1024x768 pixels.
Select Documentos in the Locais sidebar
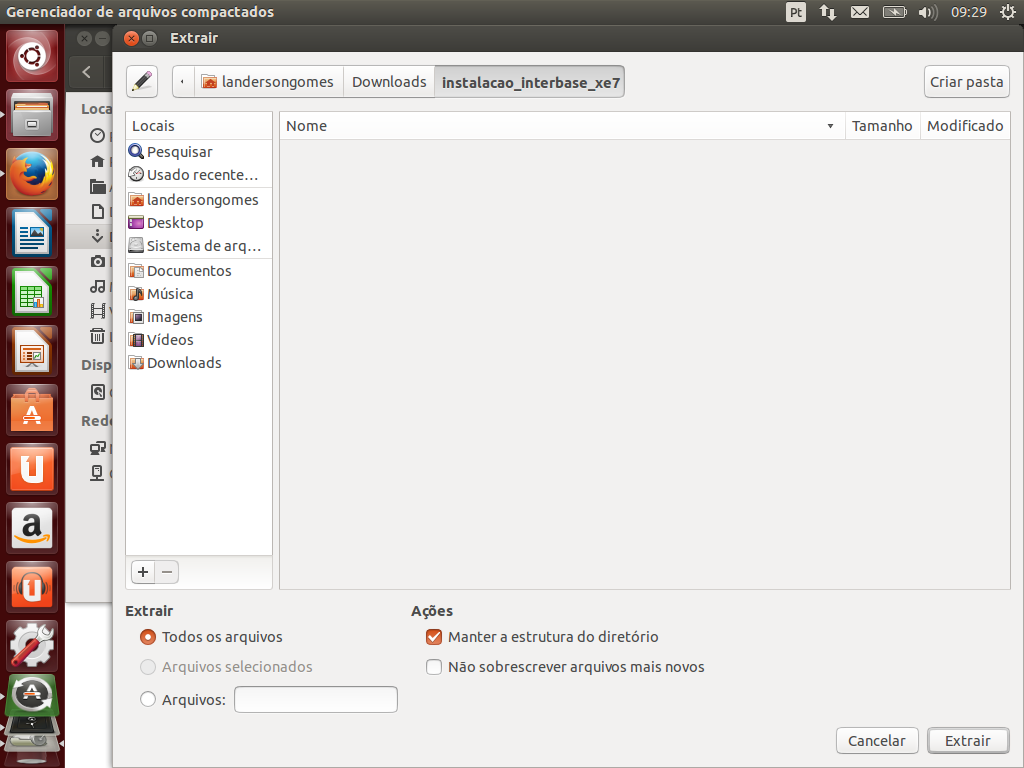coord(188,271)
